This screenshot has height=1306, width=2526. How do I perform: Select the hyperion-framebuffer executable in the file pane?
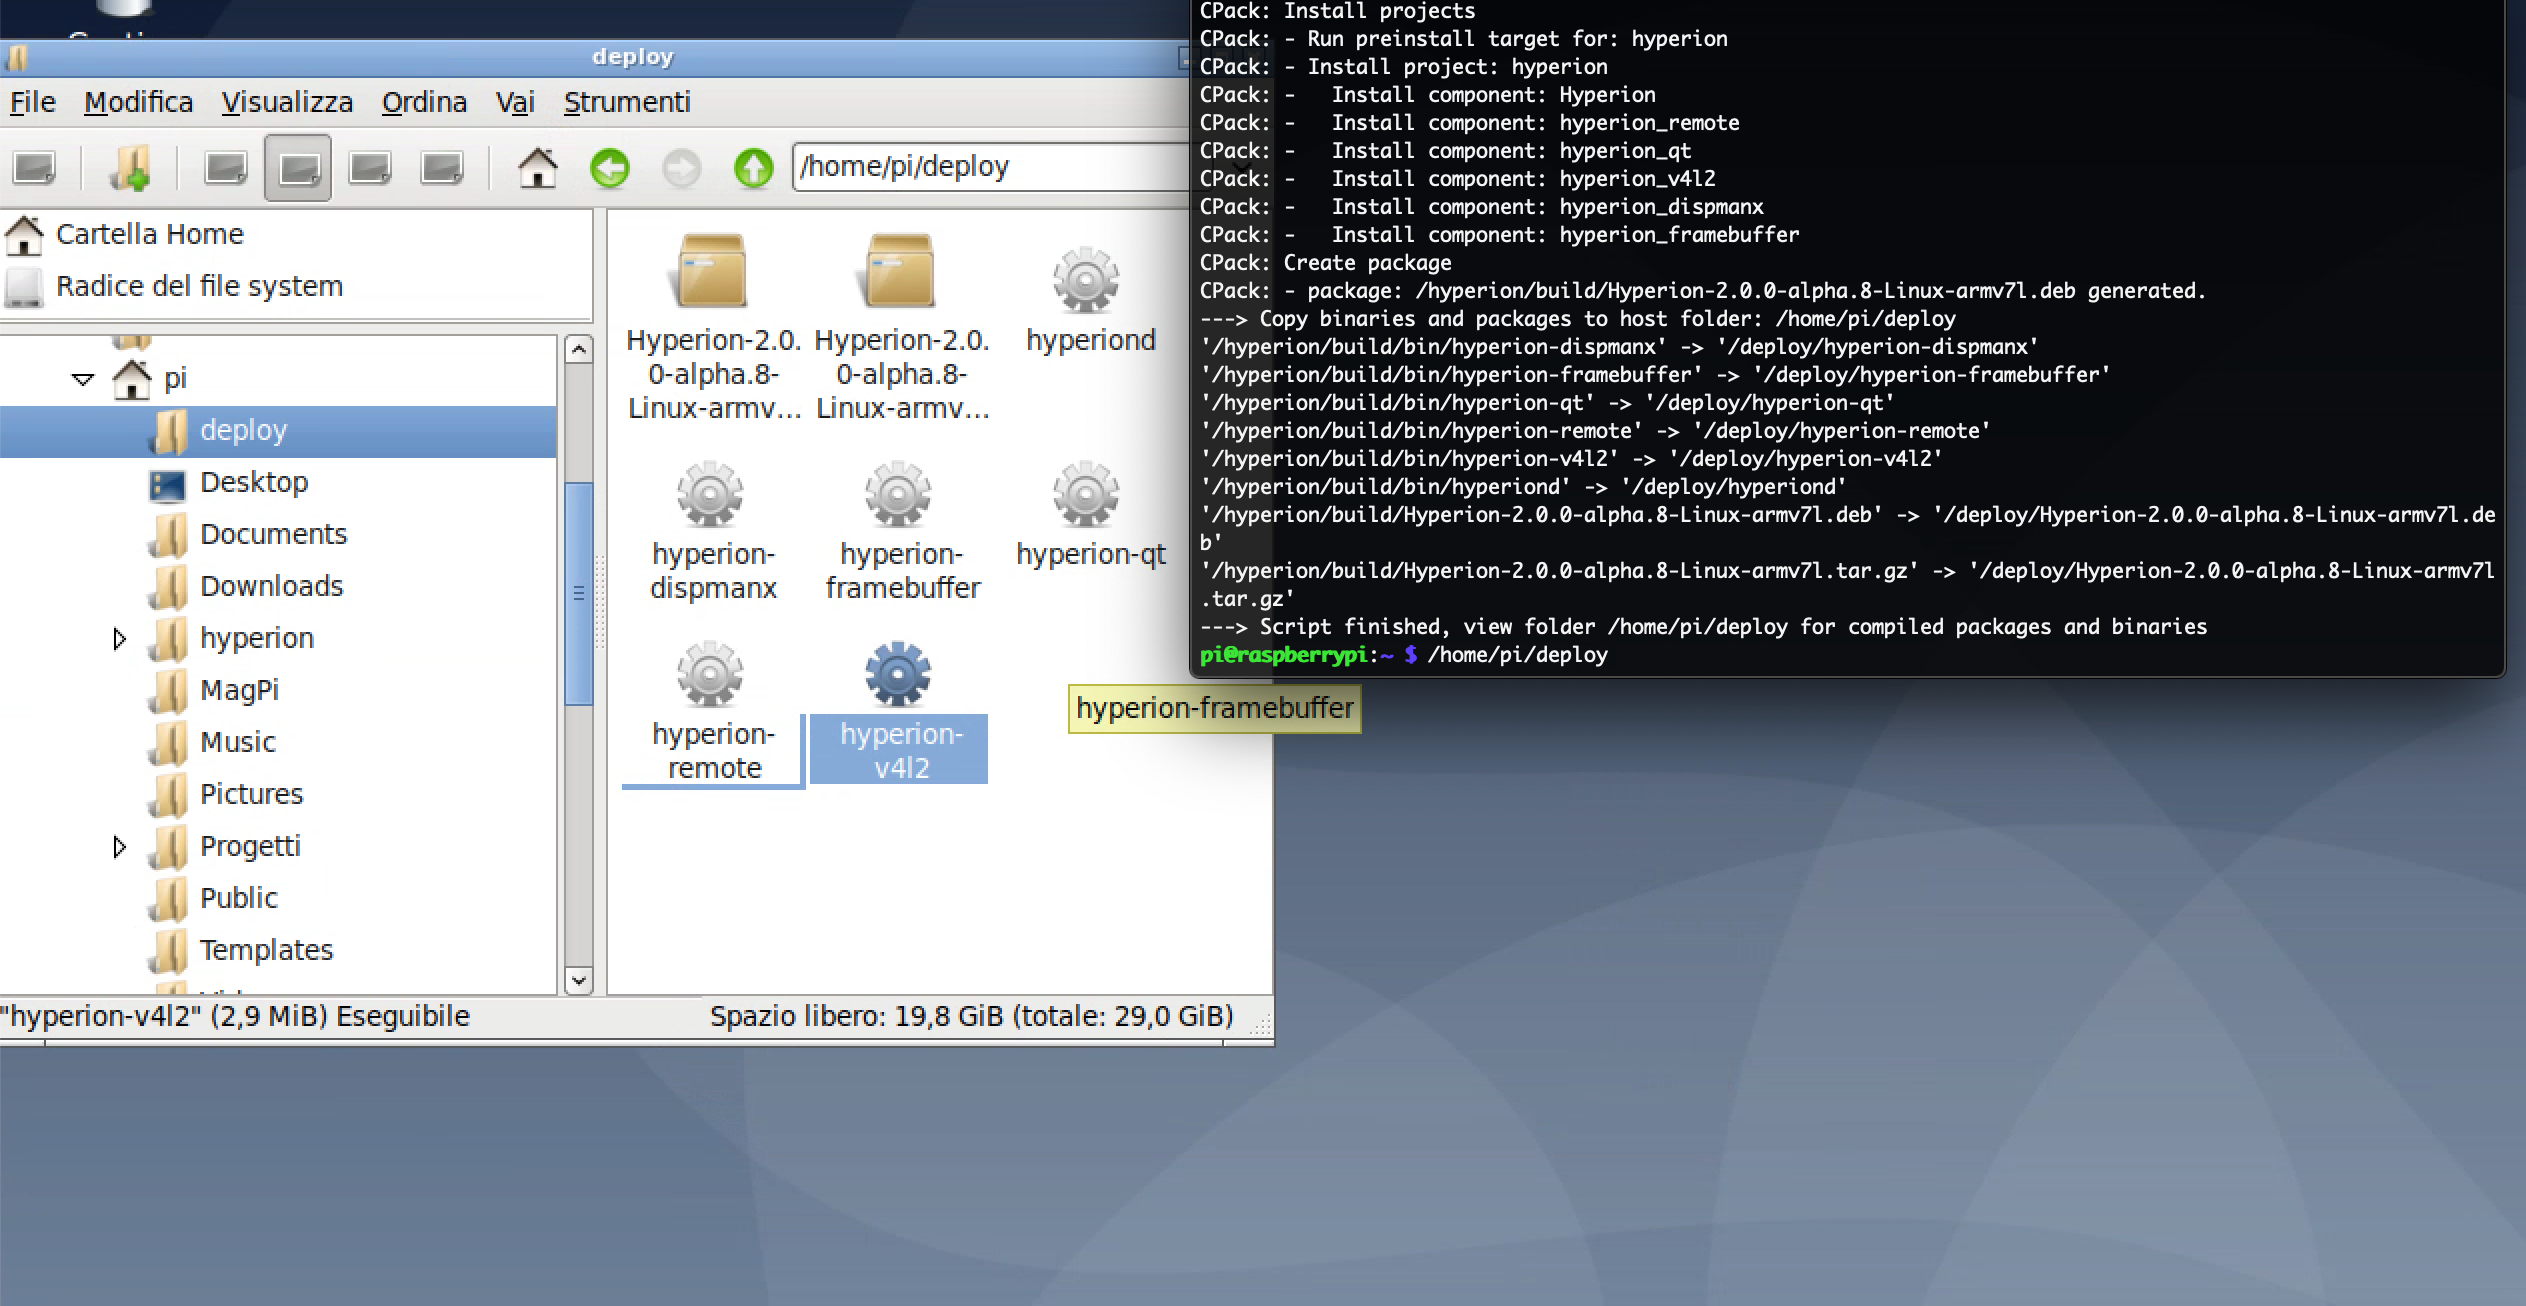coord(901,531)
